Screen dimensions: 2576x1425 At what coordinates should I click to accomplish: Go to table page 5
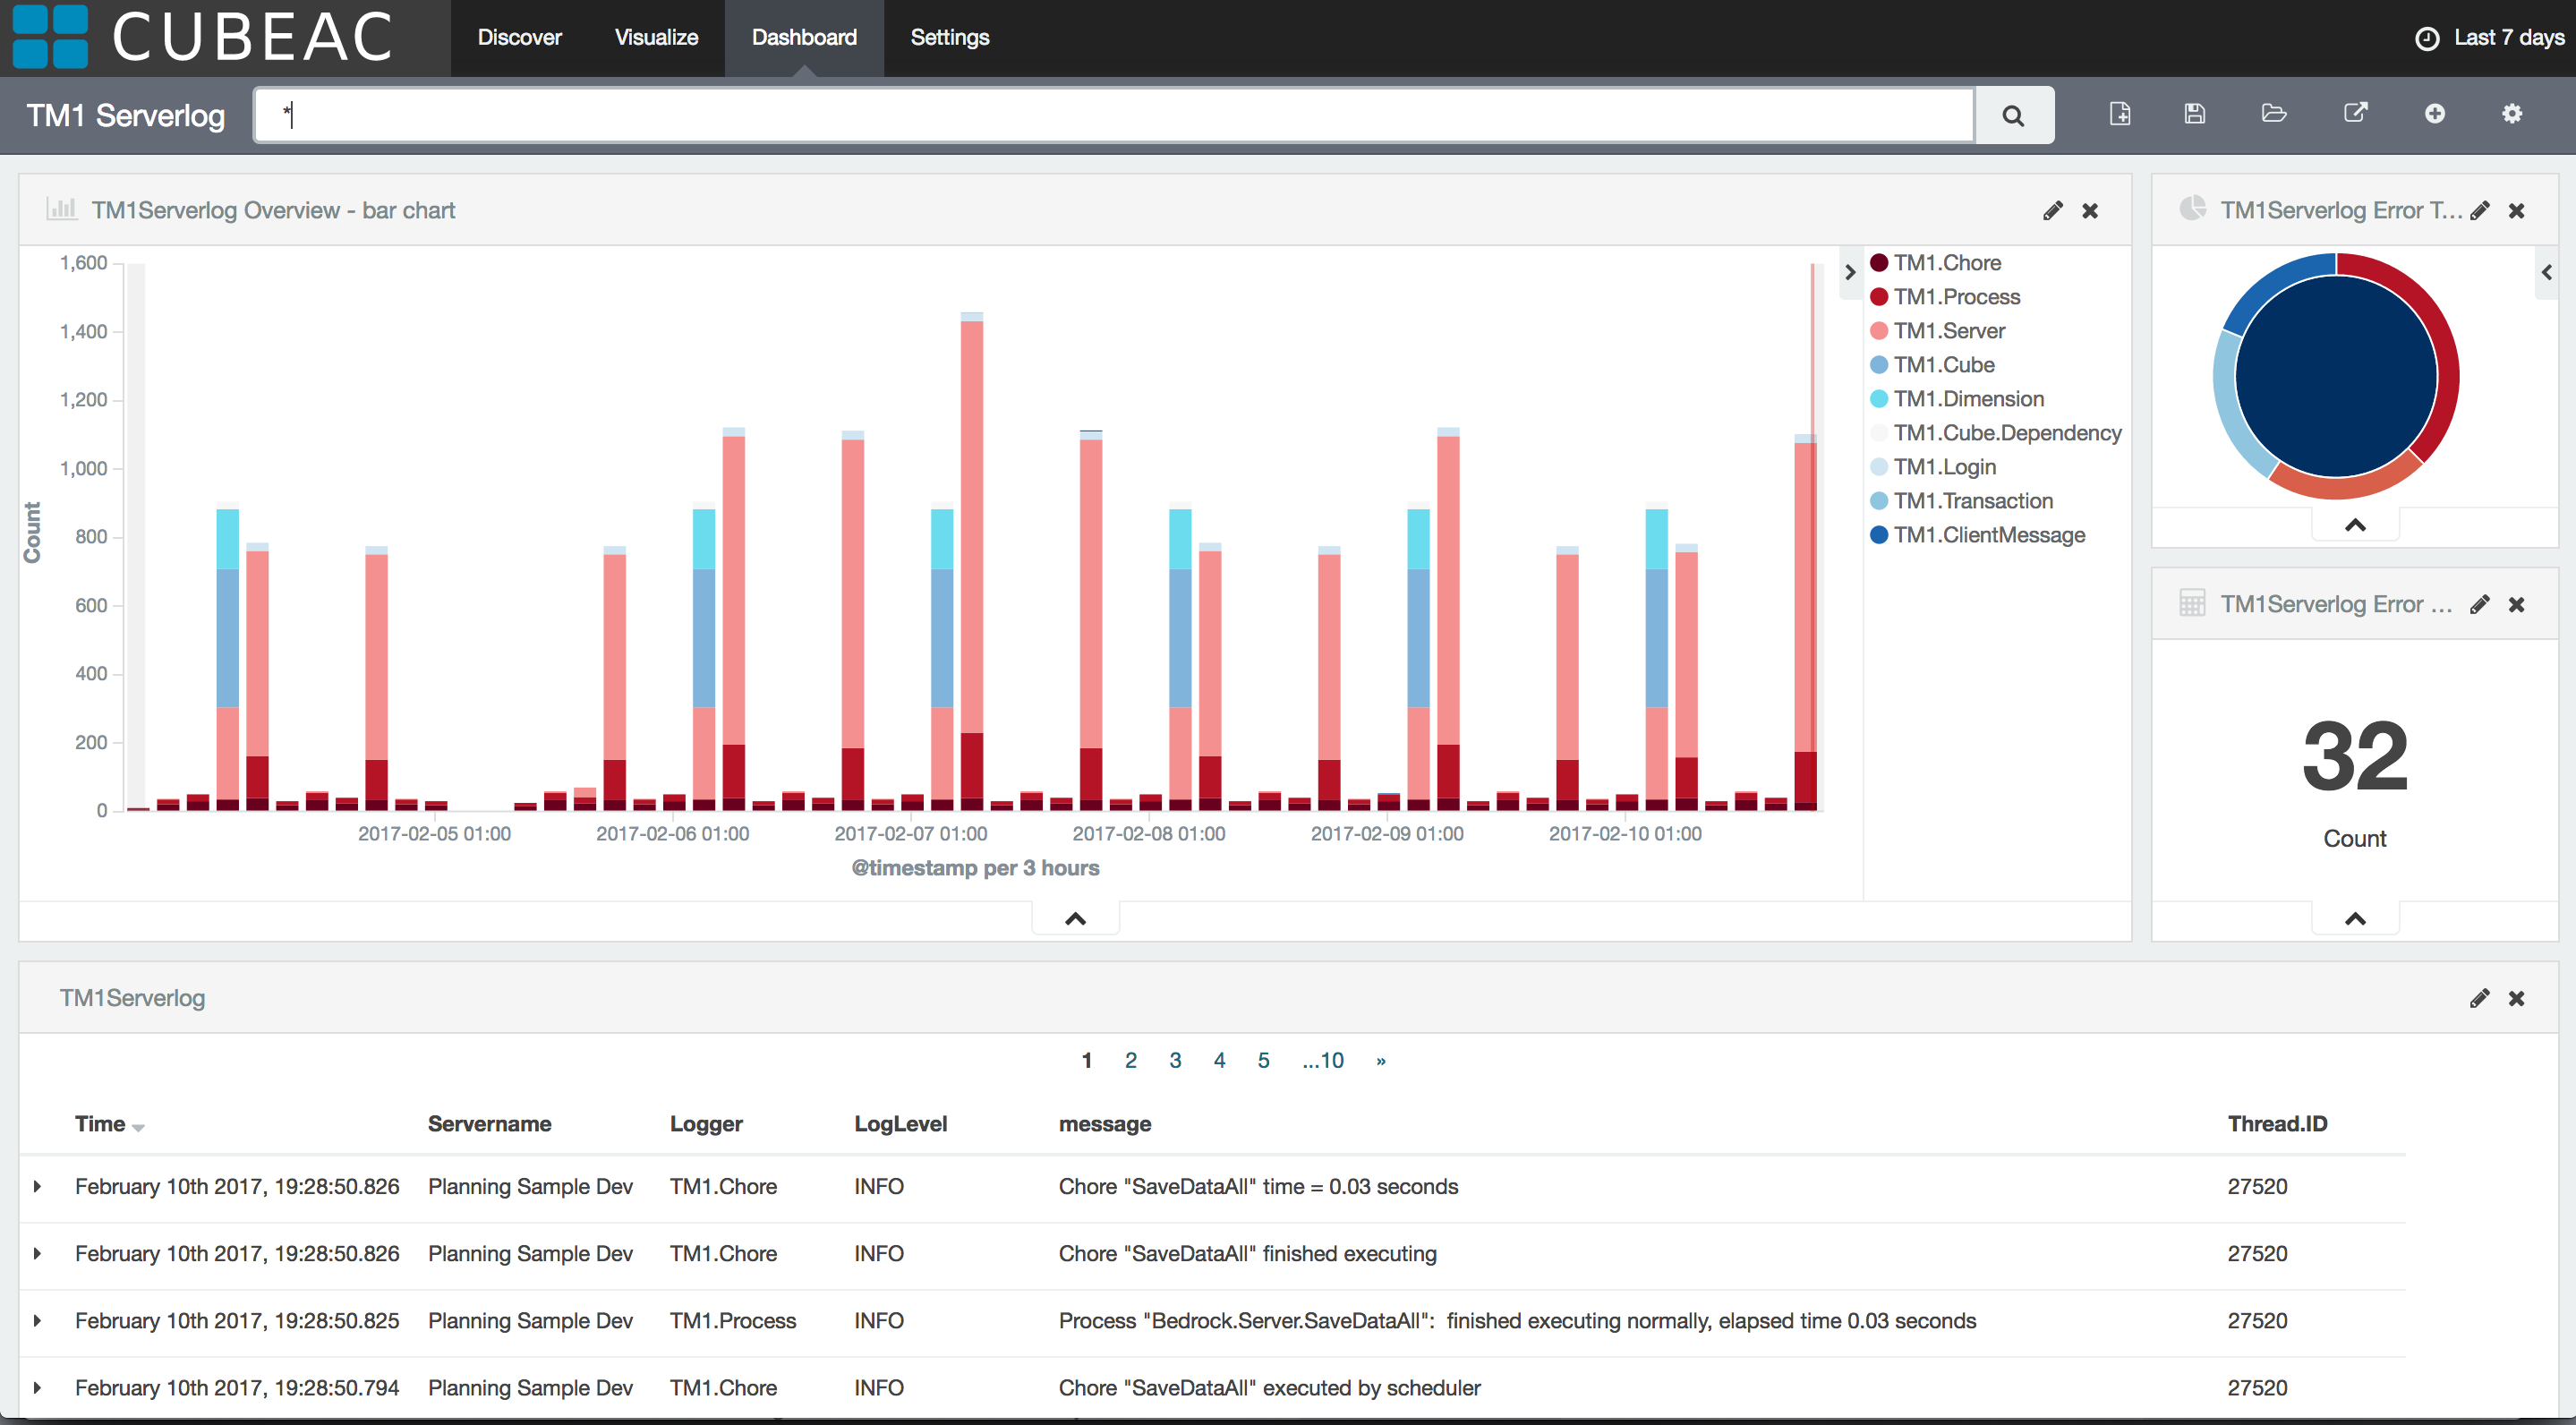(1263, 1061)
